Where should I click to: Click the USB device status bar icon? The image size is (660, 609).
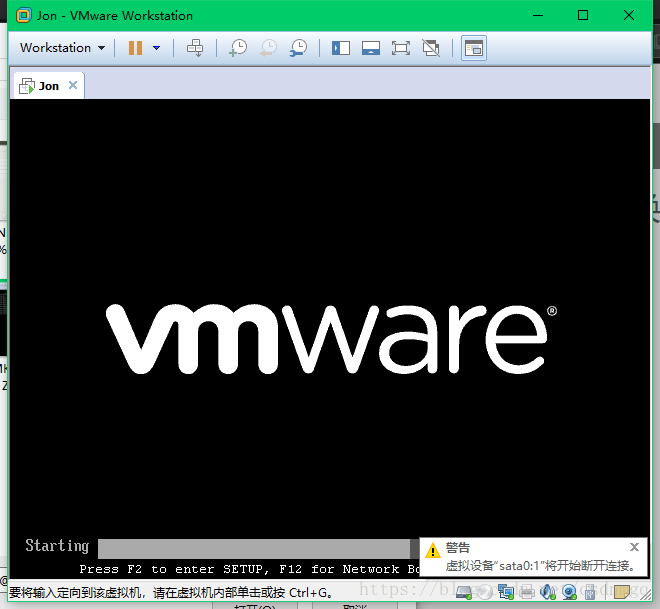click(x=590, y=592)
